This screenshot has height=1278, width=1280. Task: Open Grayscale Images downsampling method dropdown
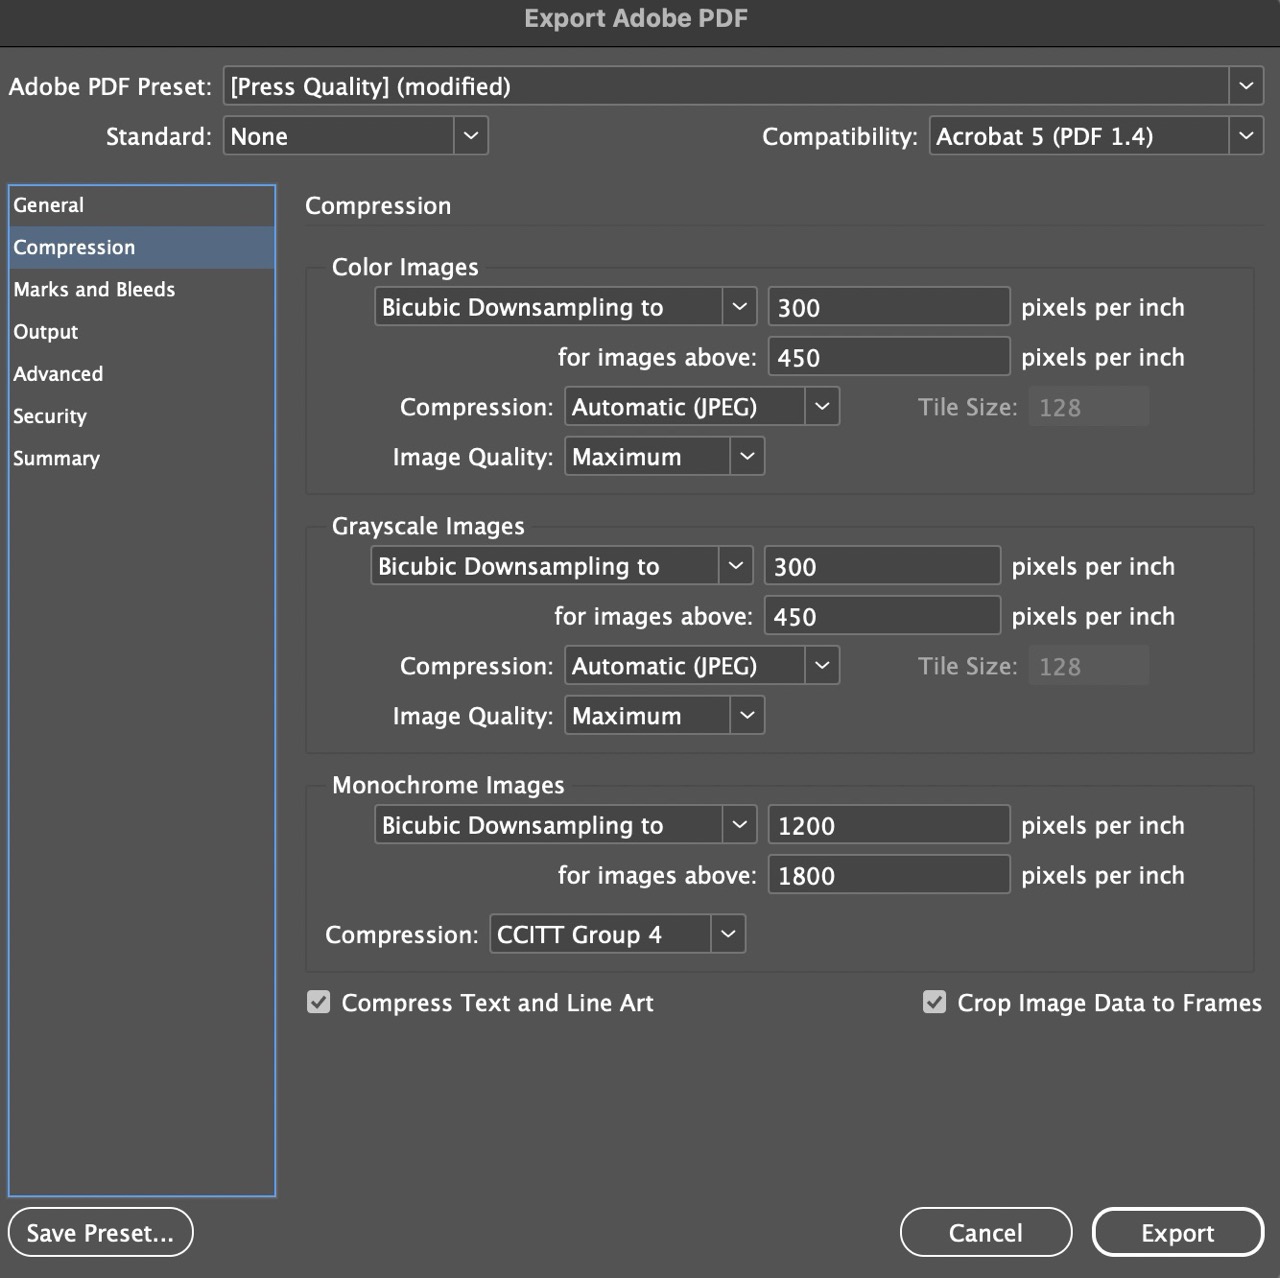(562, 566)
